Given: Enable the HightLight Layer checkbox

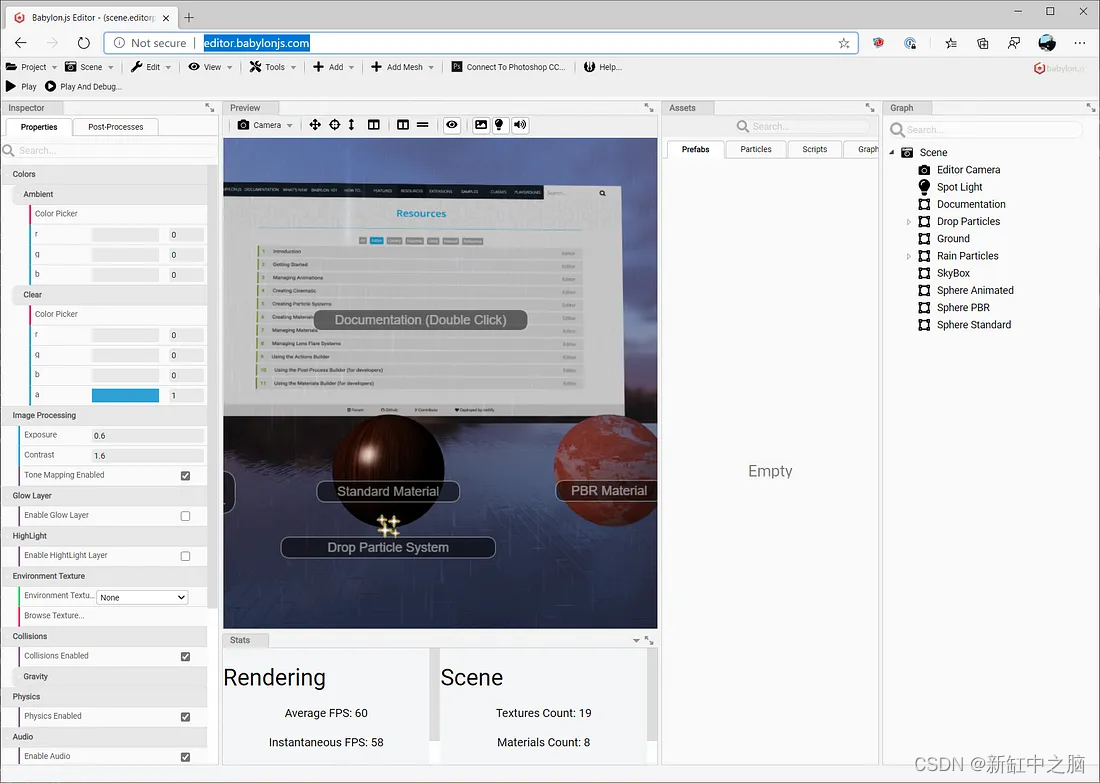Looking at the screenshot, I should point(185,556).
